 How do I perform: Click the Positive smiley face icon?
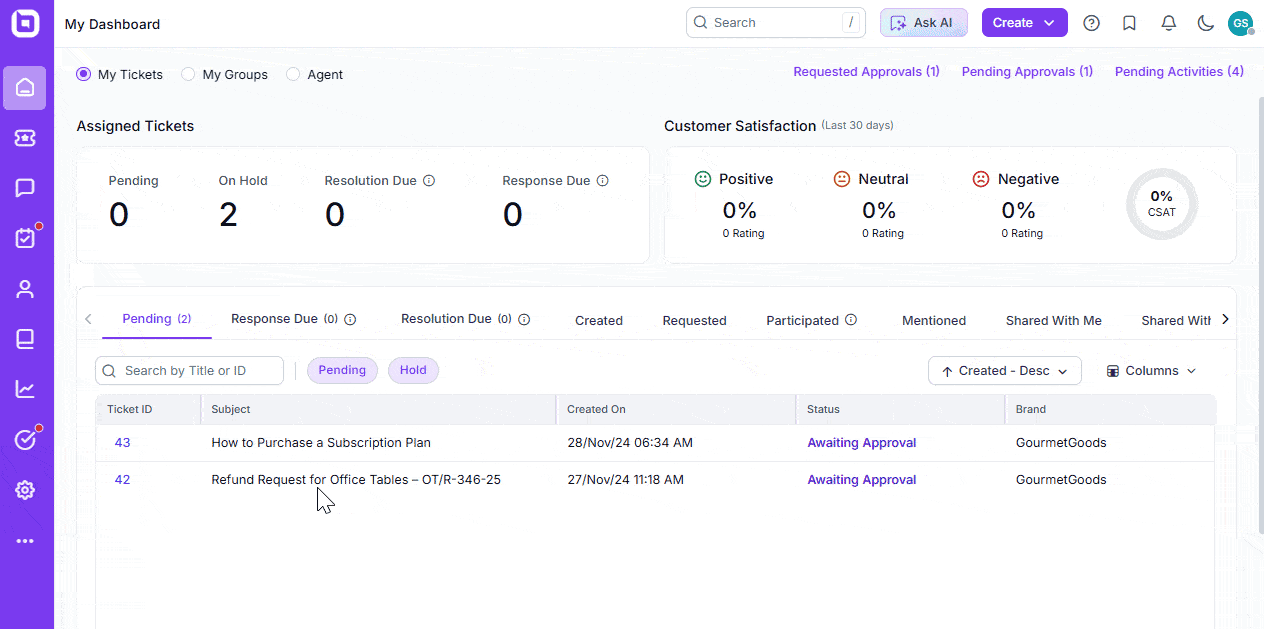[x=703, y=179]
